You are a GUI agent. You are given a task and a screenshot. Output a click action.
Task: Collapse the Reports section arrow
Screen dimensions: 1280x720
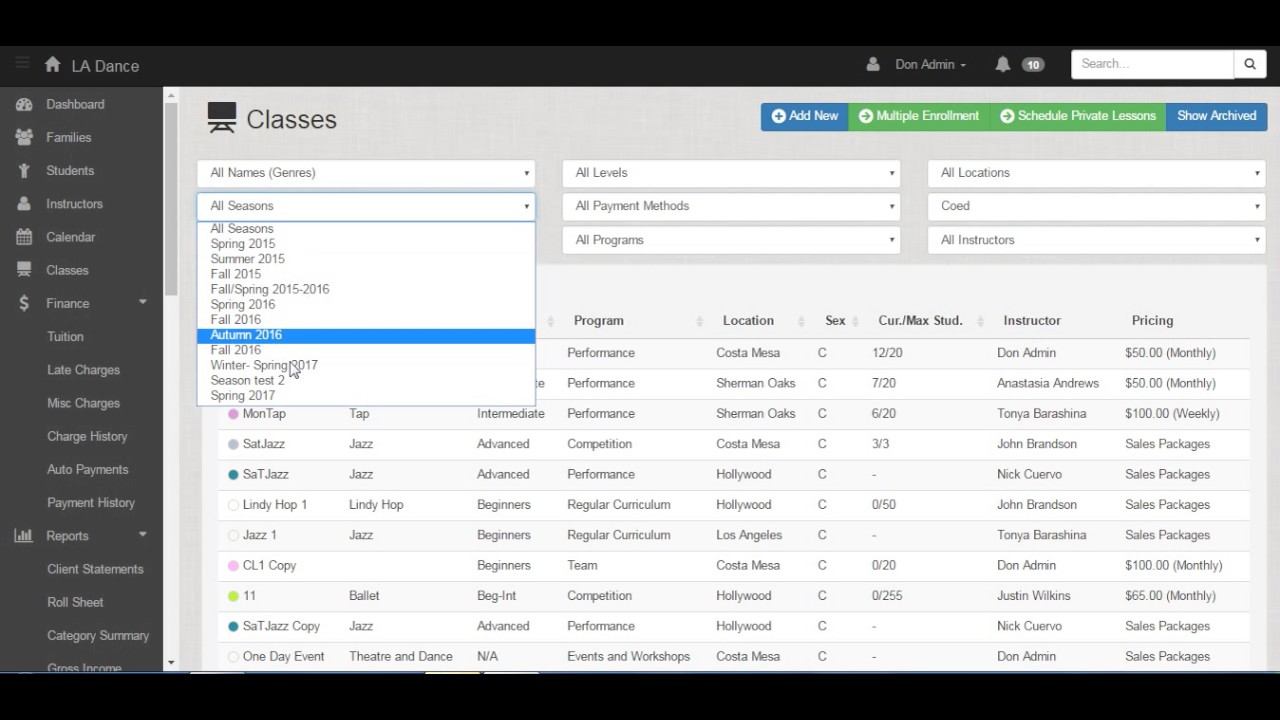(x=143, y=535)
